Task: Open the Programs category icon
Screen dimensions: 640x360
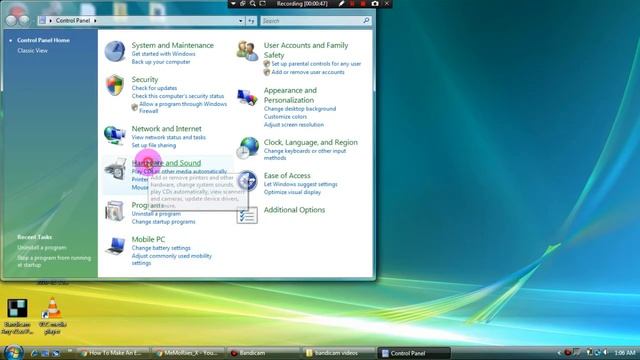Action: pos(115,211)
